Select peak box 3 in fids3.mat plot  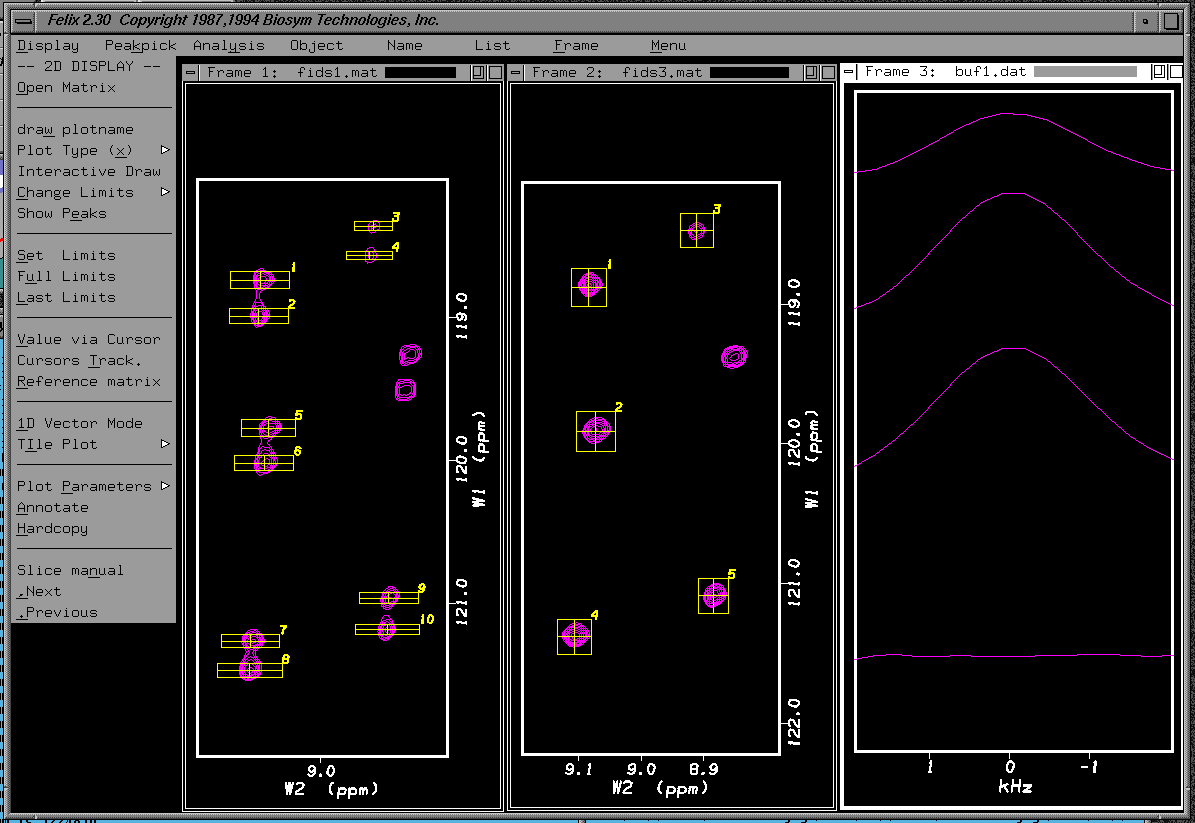click(696, 231)
